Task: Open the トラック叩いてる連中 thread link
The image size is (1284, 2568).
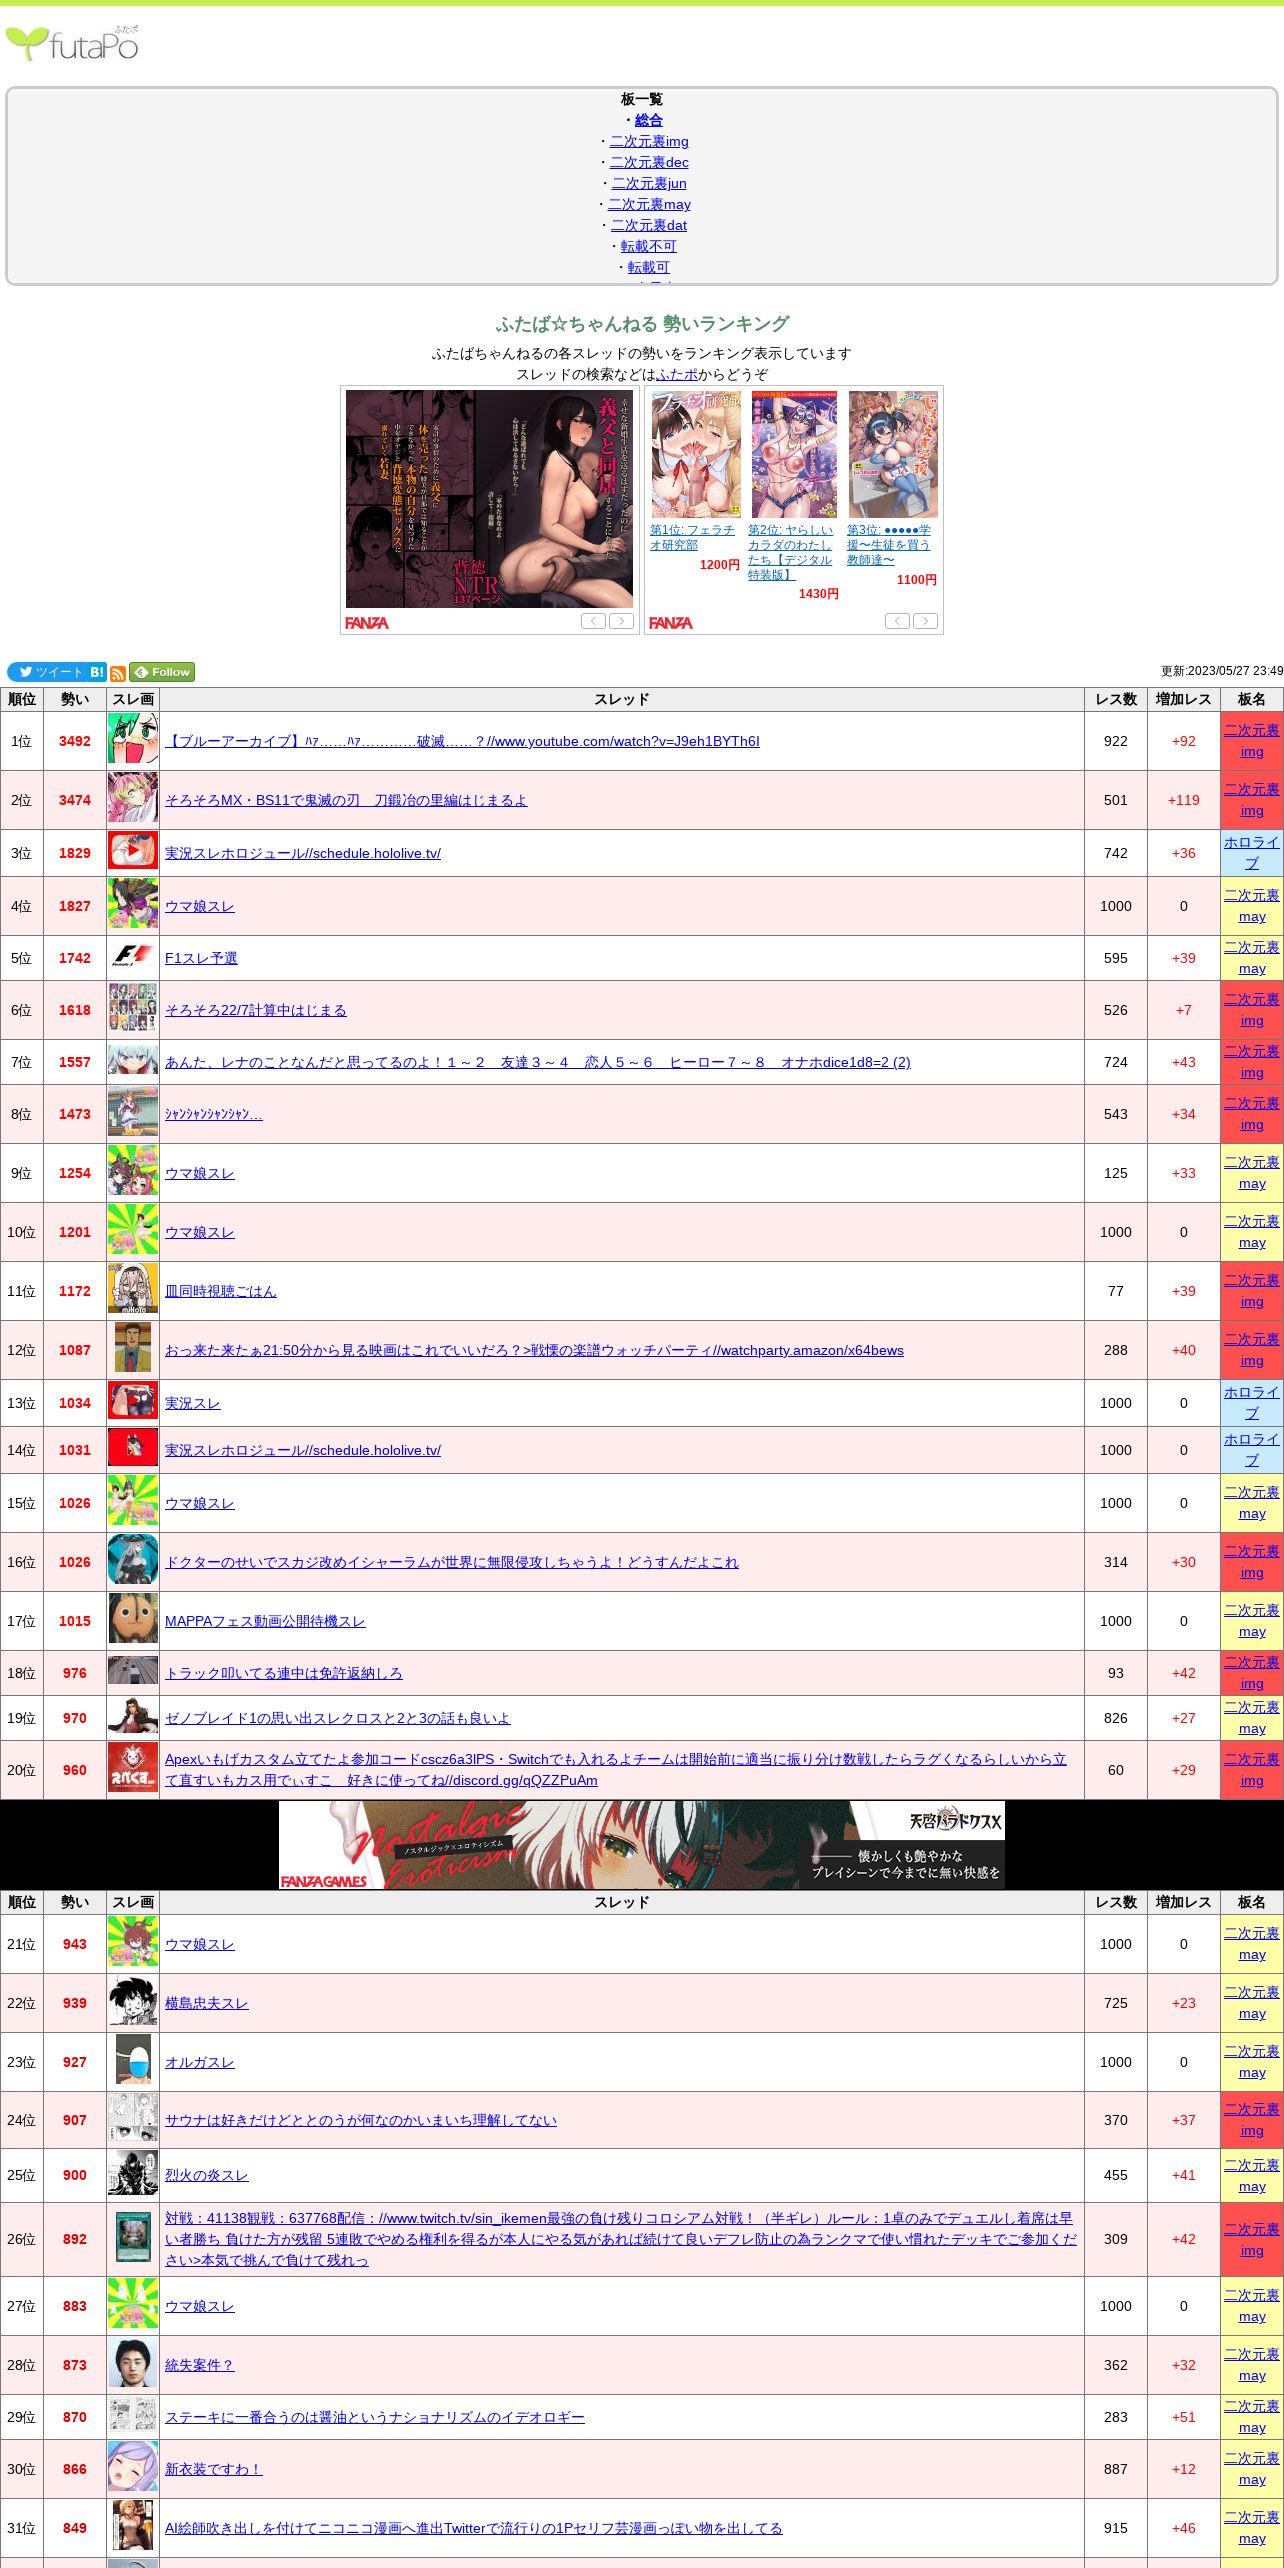Action: (283, 1673)
